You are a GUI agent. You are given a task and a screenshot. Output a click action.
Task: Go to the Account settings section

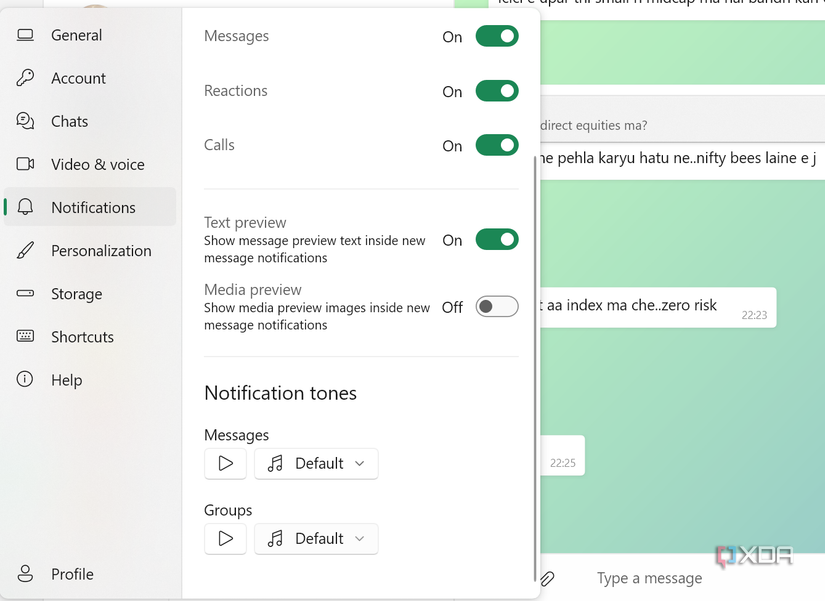pos(90,78)
